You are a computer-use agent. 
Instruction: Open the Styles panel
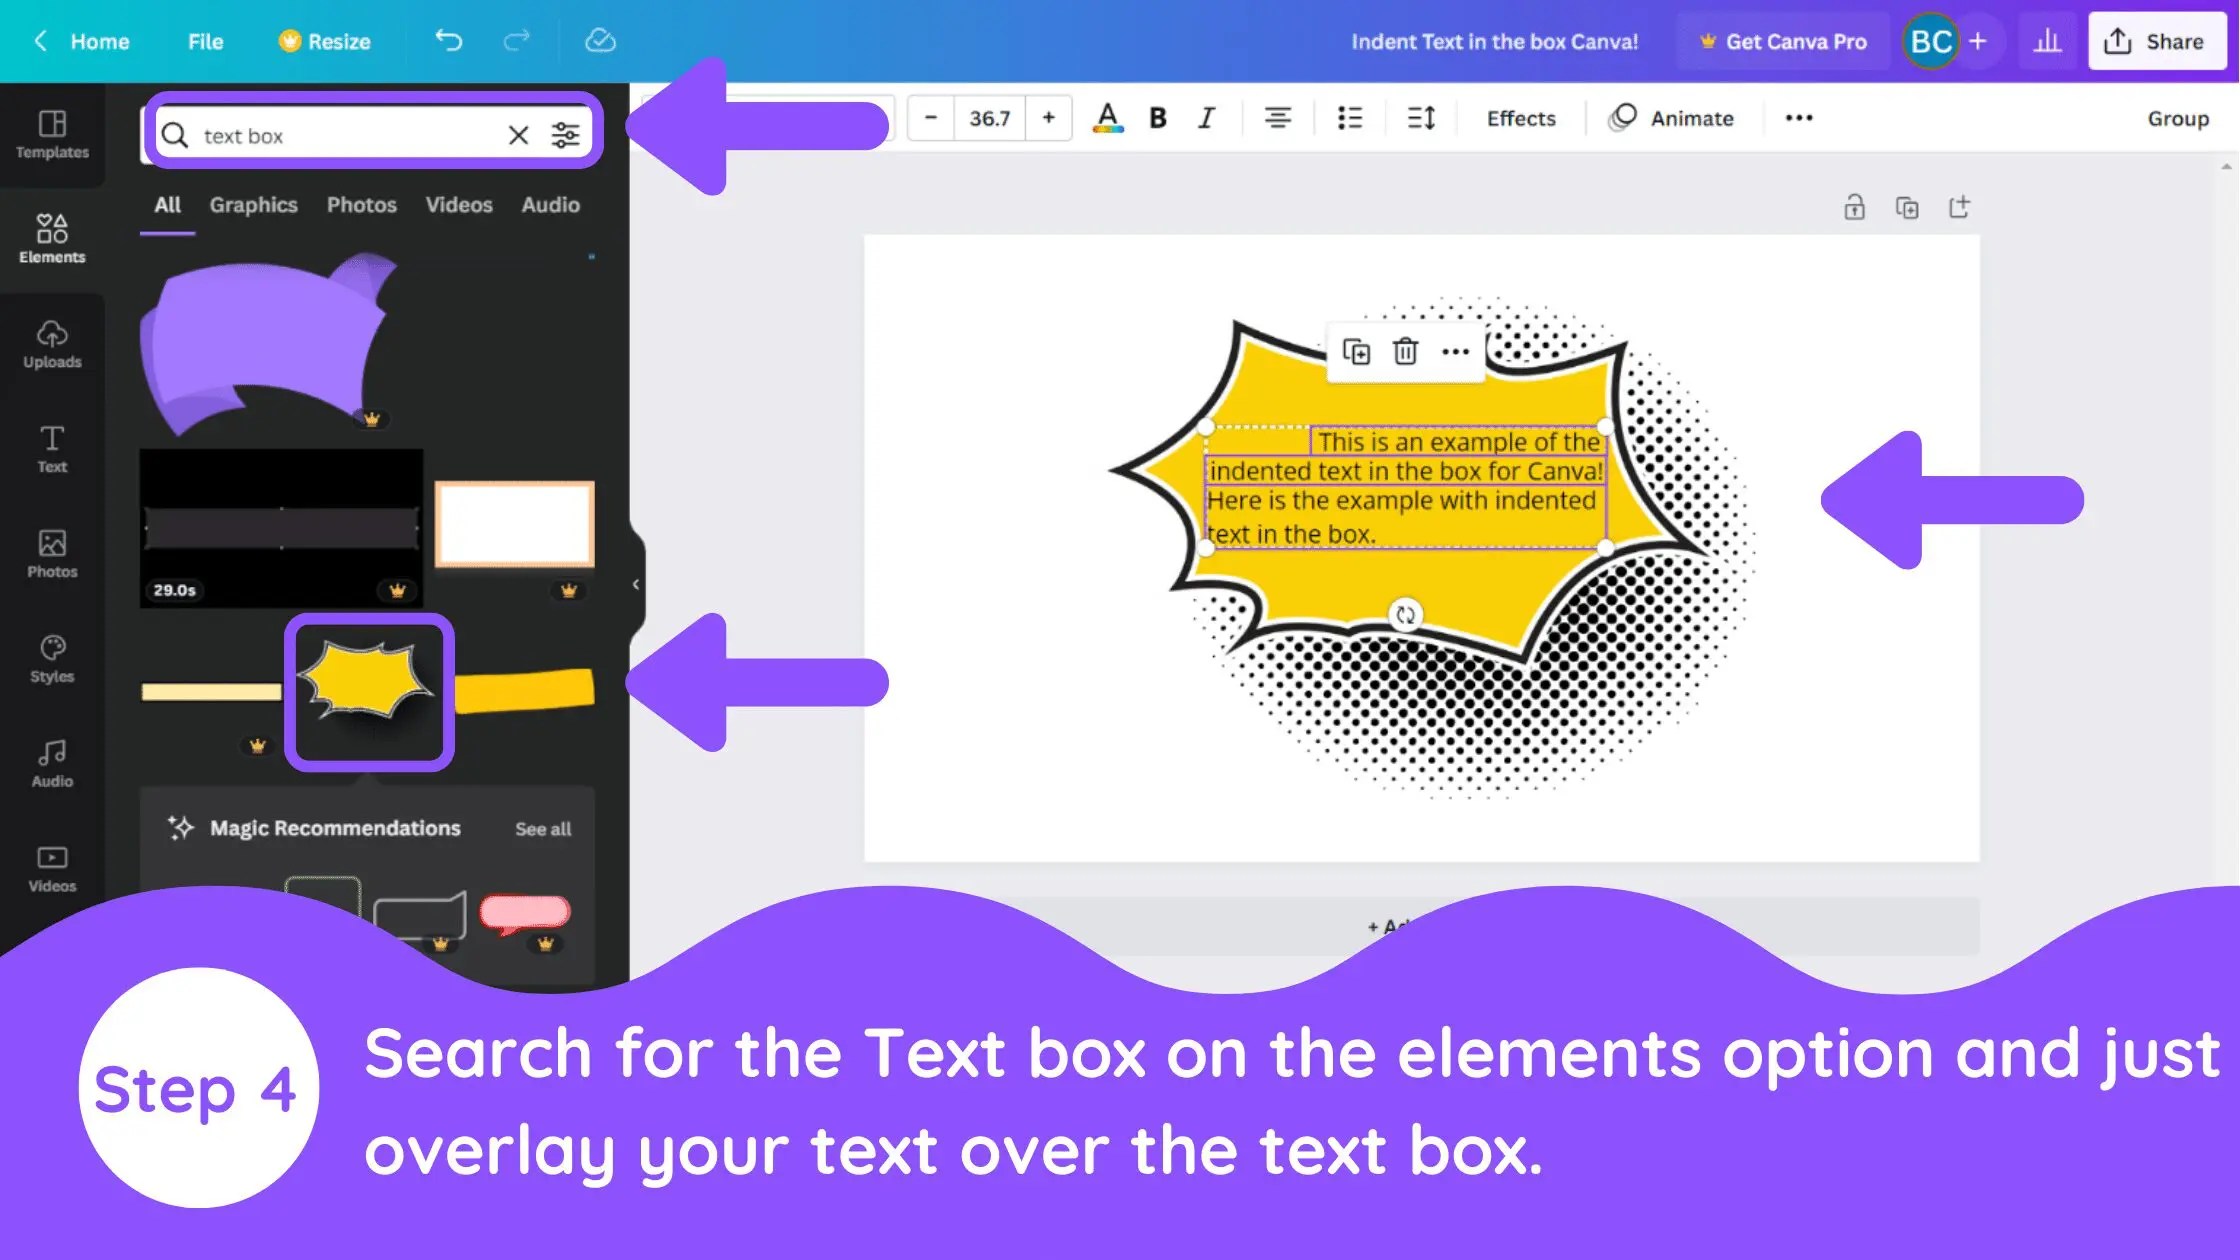51,658
